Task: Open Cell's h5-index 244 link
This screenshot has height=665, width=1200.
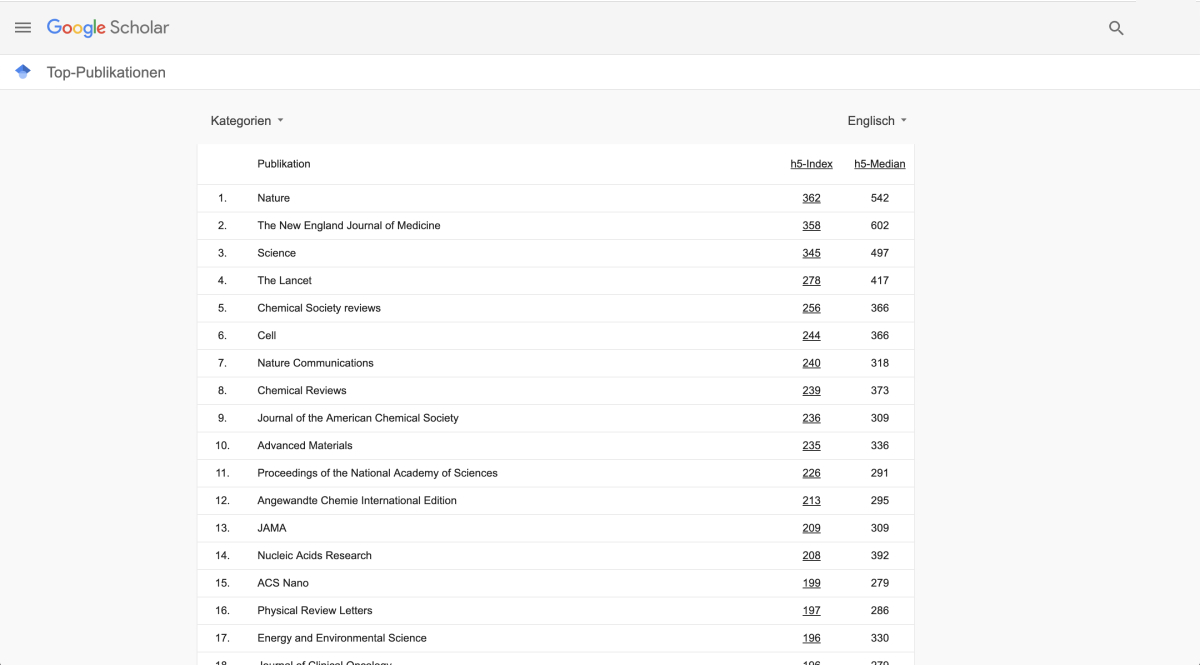Action: coord(811,336)
